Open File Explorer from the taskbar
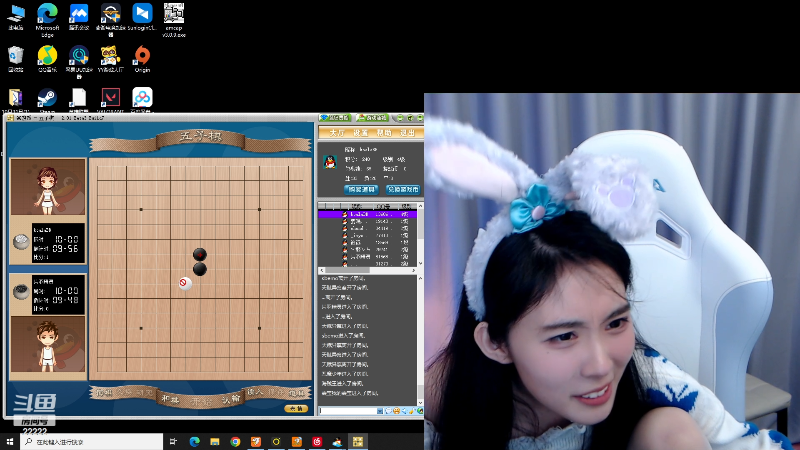 [215, 442]
